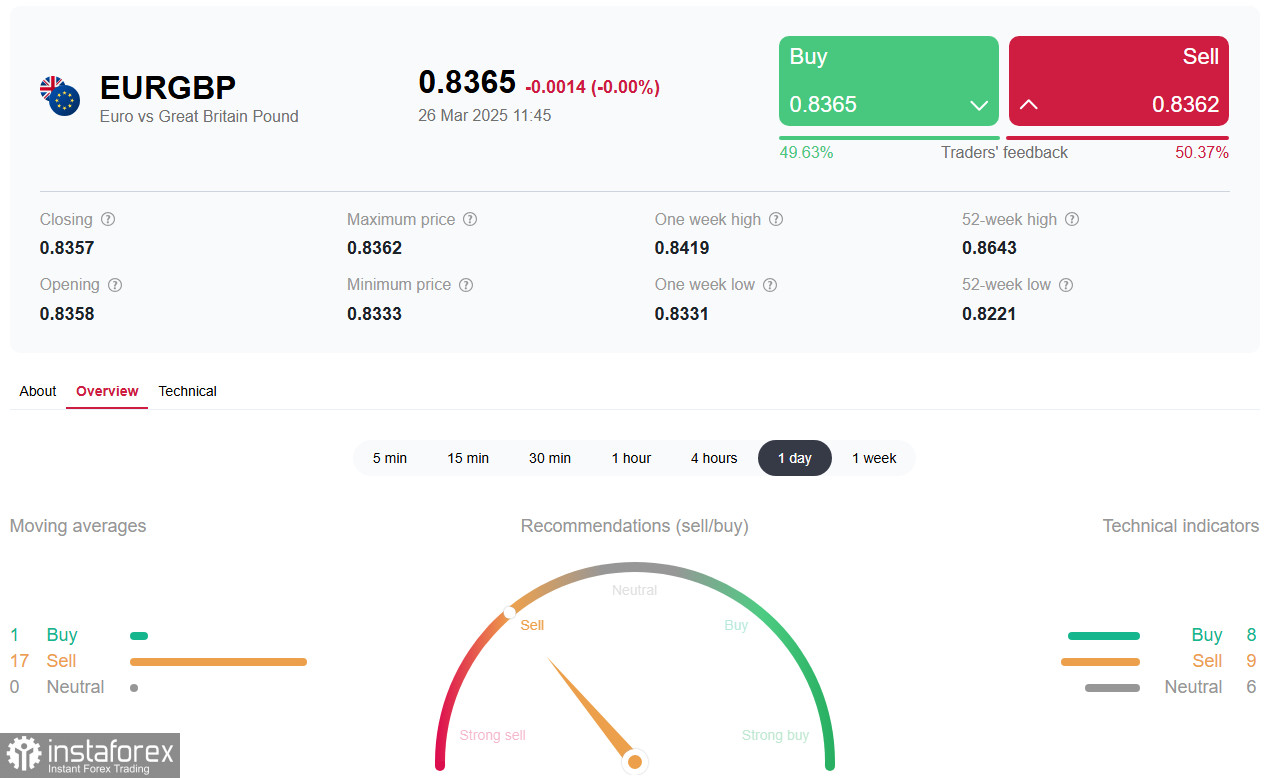The height and width of the screenshot is (778, 1271).
Task: Open the 52-week high help icon
Action: point(1072,220)
